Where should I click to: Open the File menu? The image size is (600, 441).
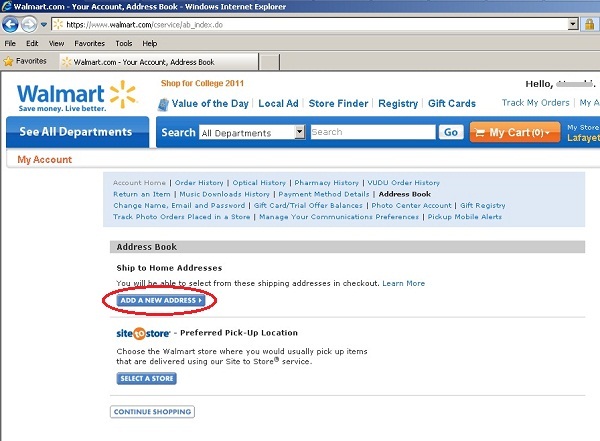click(10, 43)
